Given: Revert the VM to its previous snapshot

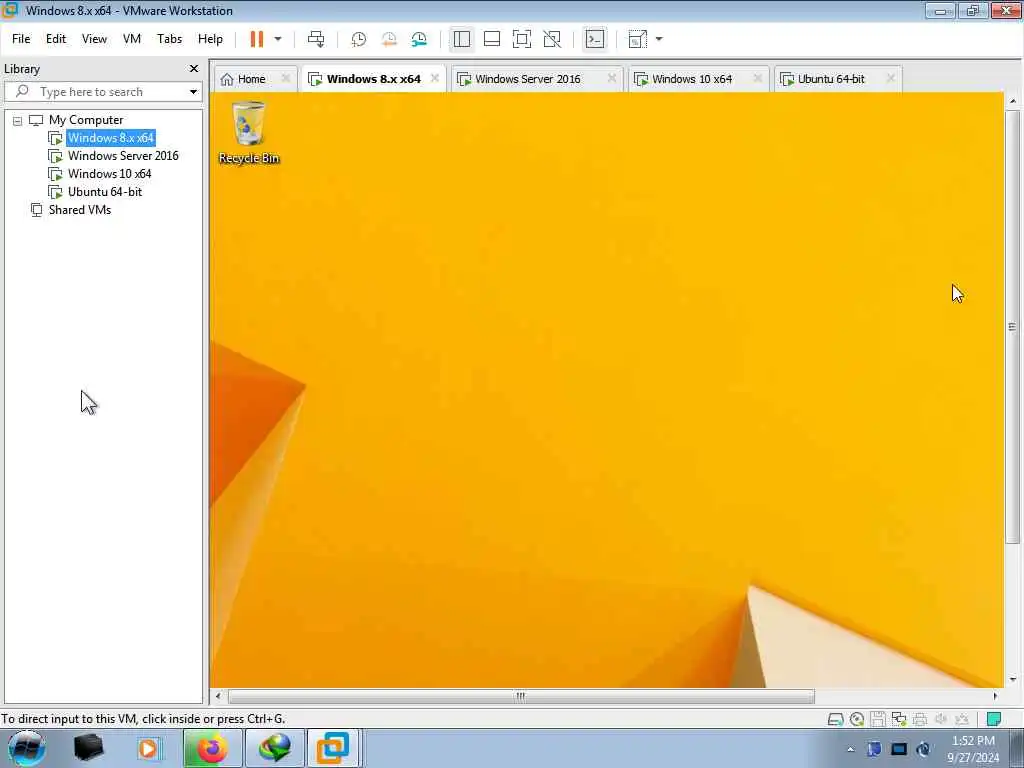Looking at the screenshot, I should (x=389, y=39).
